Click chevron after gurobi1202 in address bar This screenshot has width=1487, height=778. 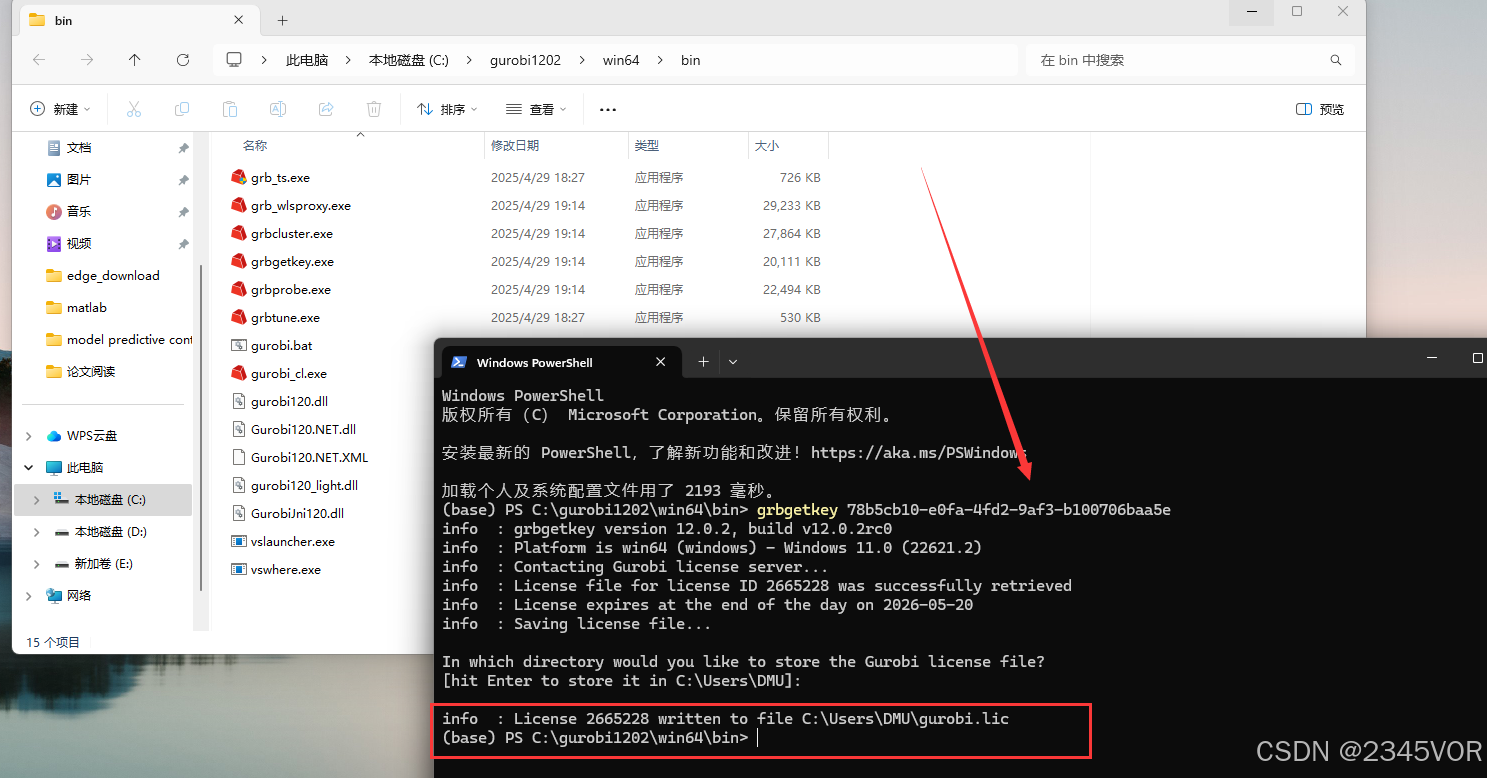click(x=581, y=60)
